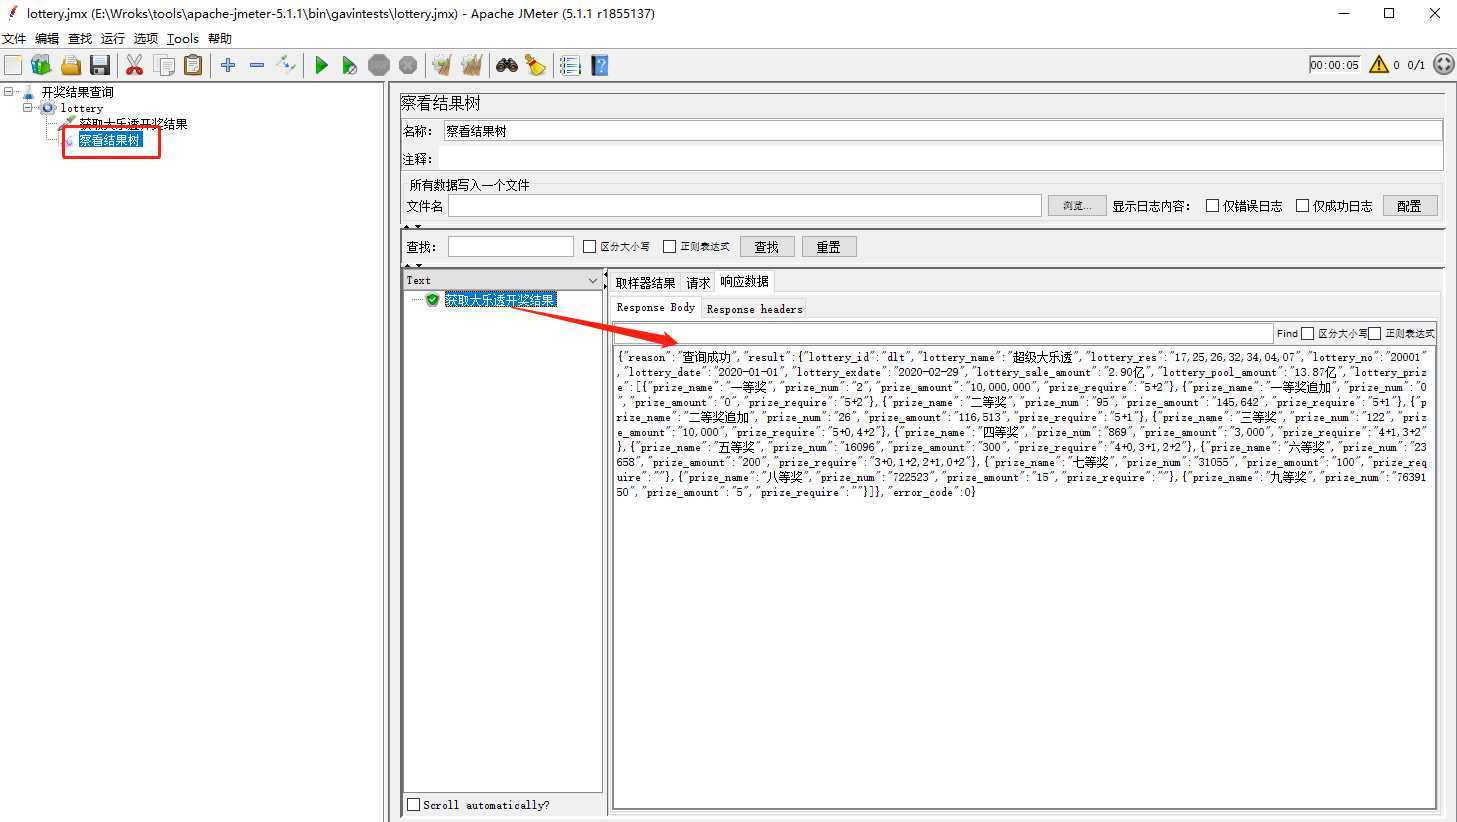Click the remote engine status icon

point(1443,65)
